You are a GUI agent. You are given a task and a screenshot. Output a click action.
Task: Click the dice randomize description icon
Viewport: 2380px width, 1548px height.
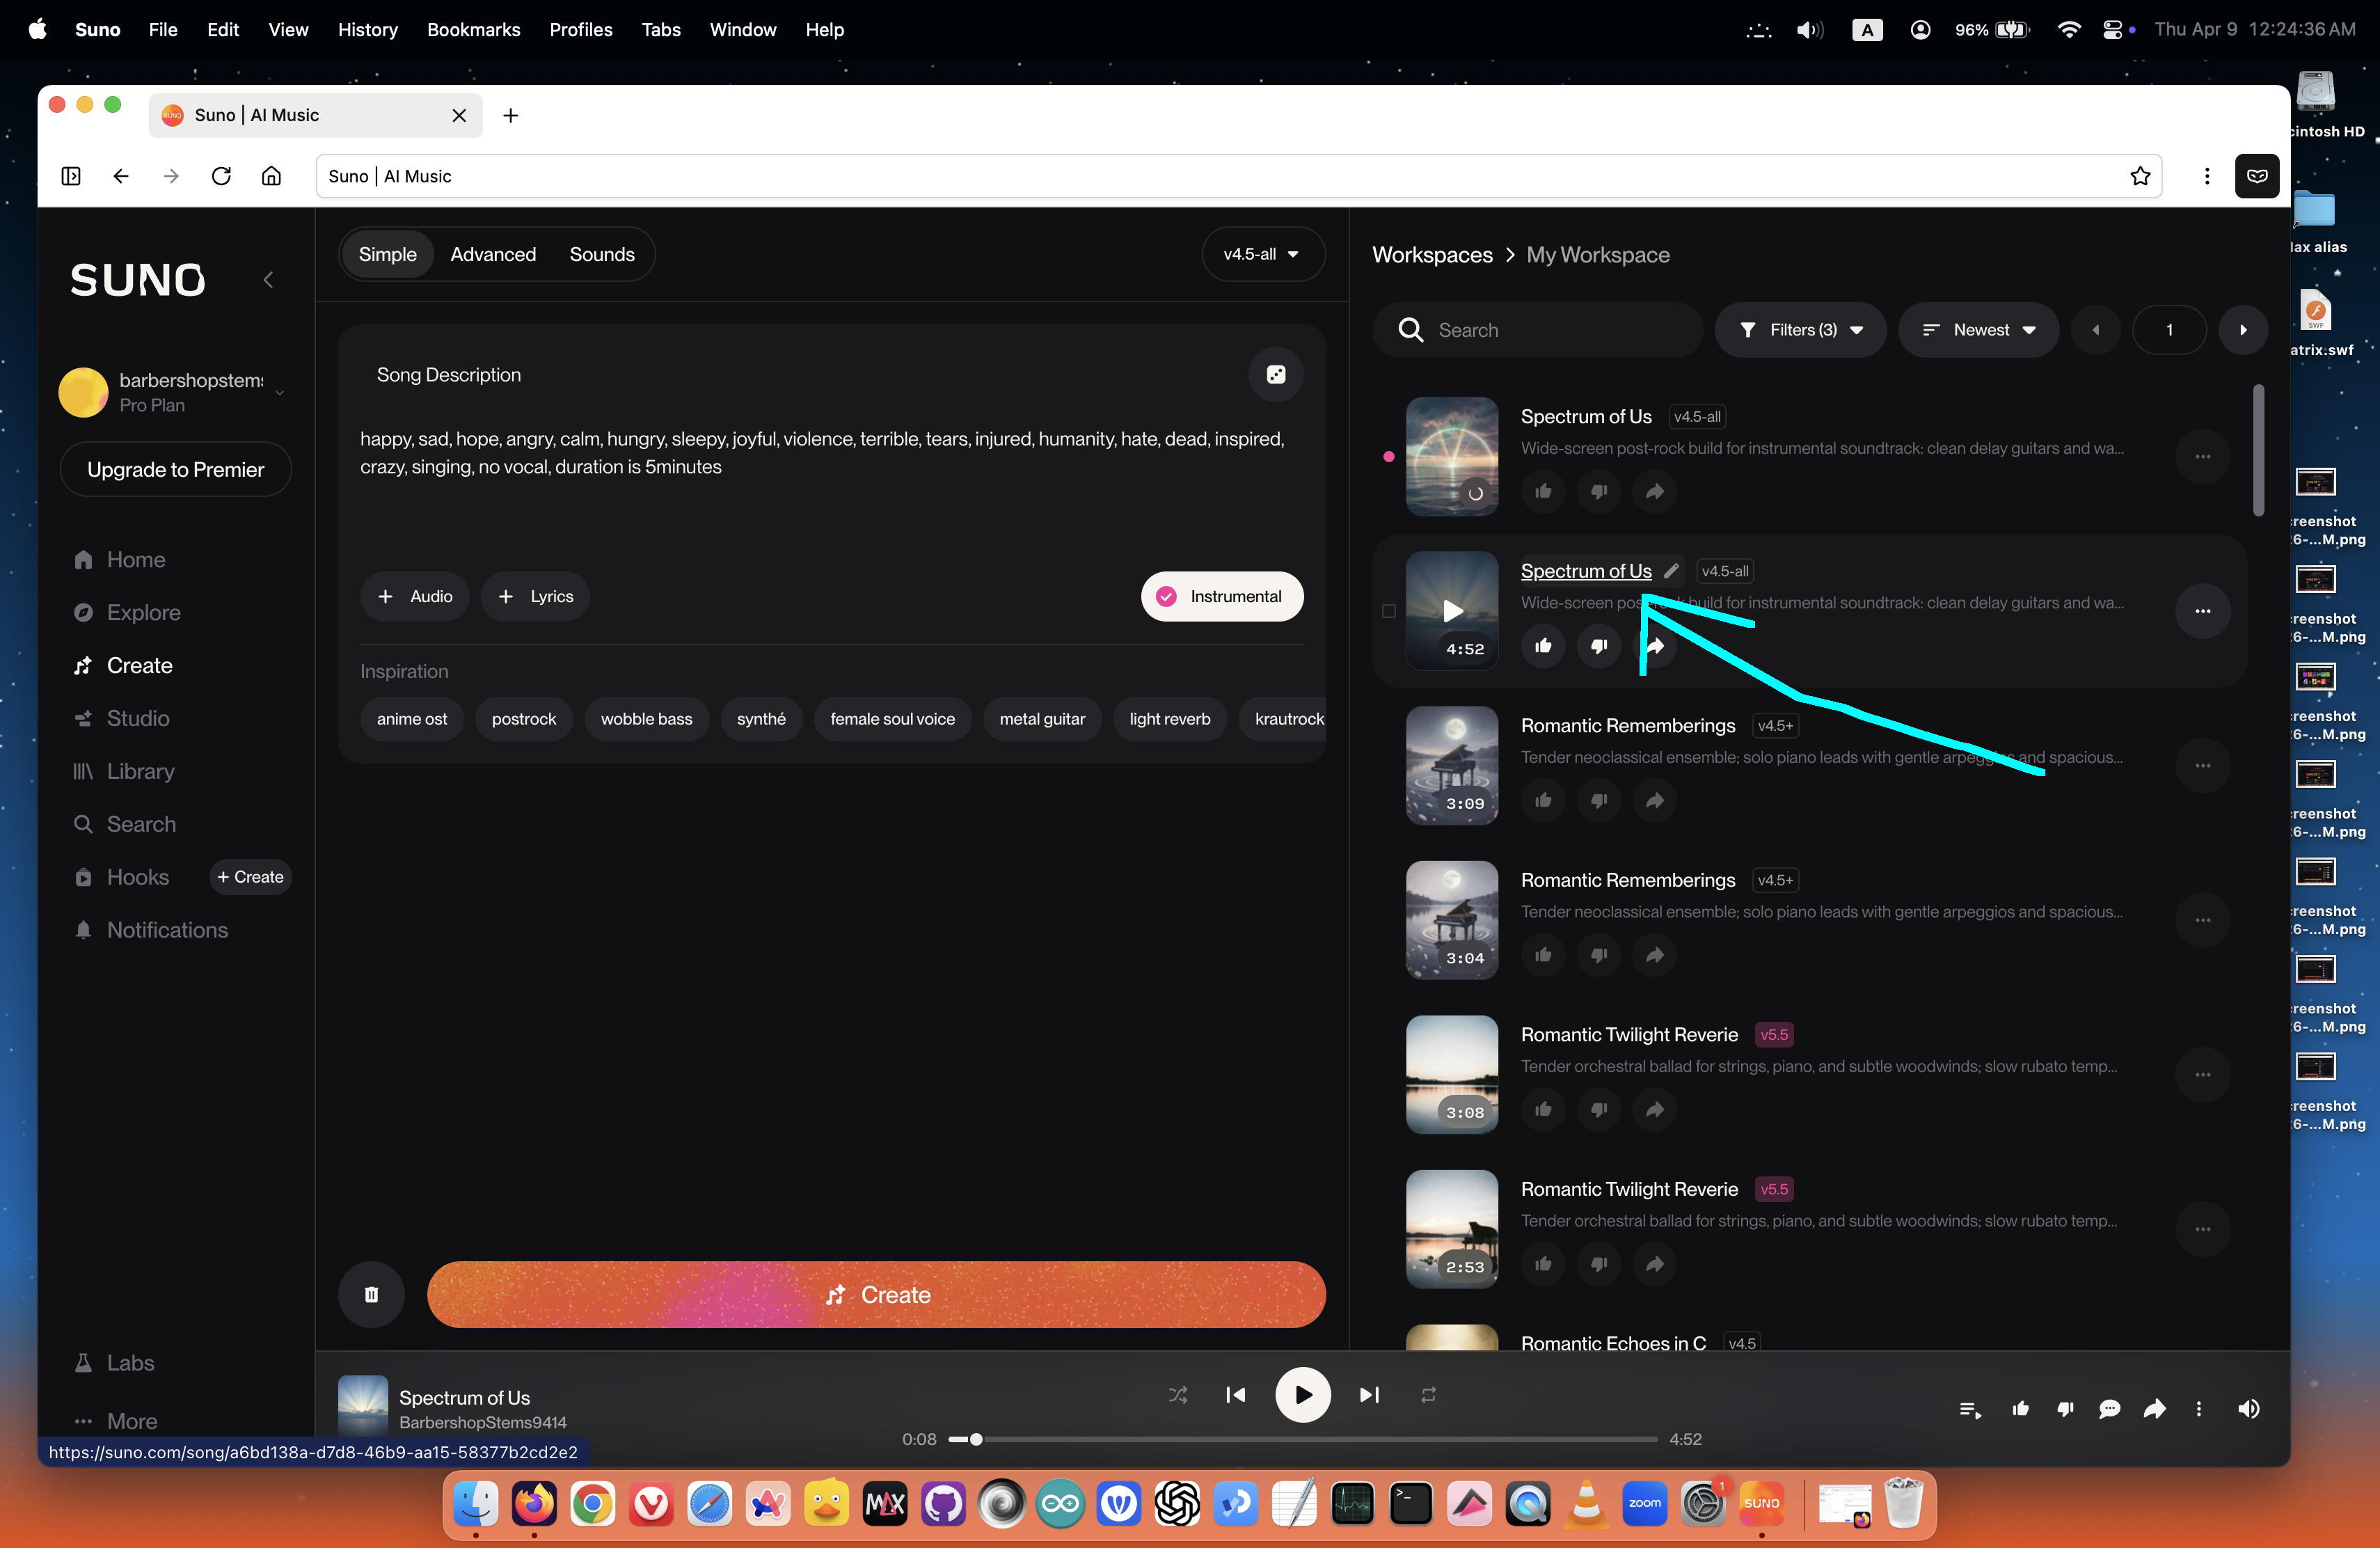click(1276, 375)
